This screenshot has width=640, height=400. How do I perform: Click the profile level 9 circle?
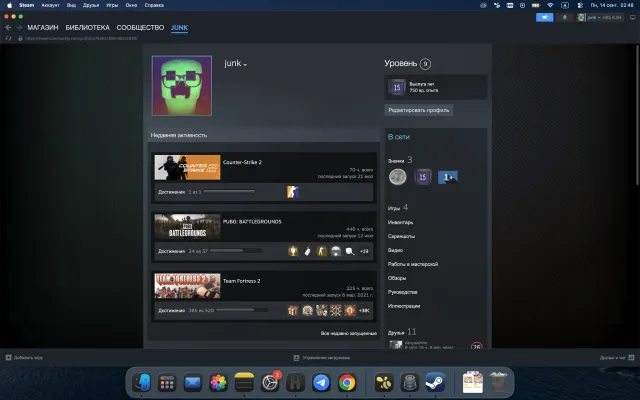tap(425, 64)
